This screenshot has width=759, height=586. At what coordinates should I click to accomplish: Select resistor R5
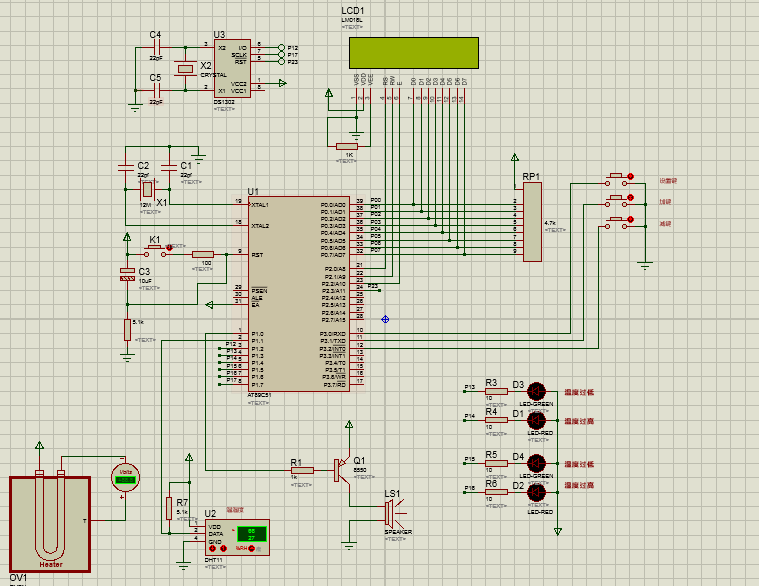496,464
